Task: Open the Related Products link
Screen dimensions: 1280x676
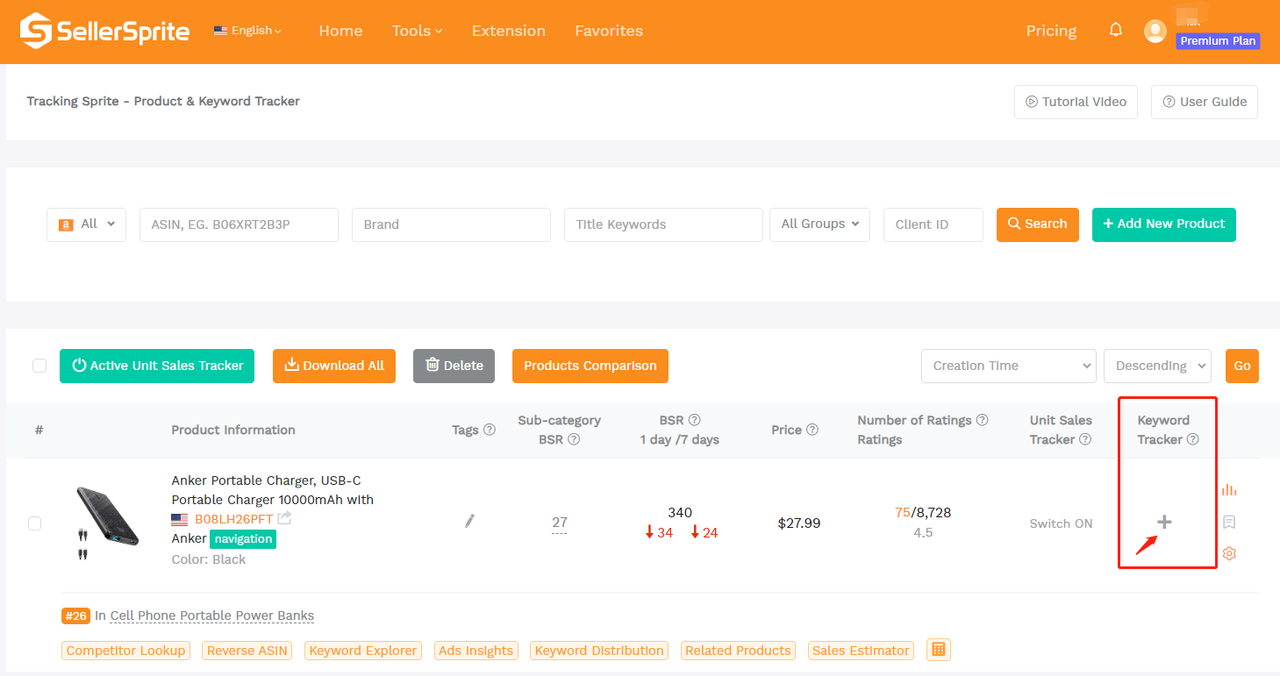Action: point(738,651)
